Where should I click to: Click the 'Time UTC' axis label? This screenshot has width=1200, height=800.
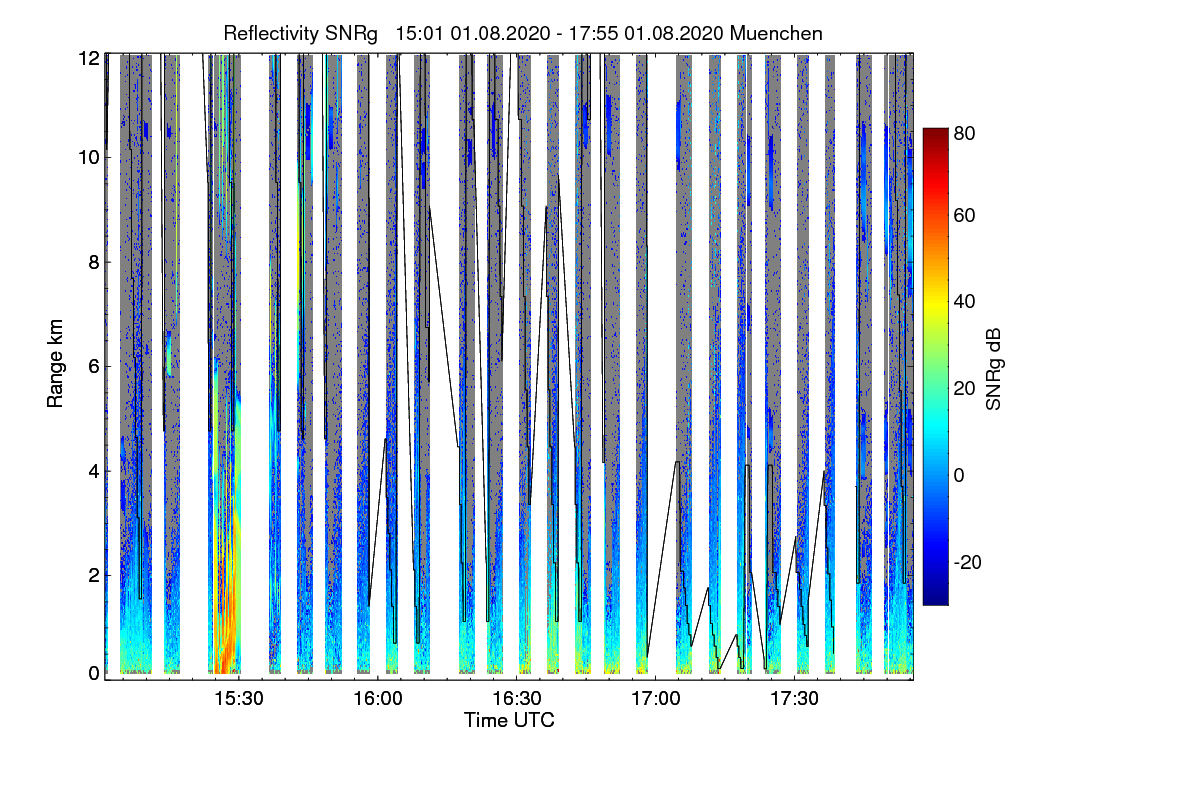pos(509,720)
